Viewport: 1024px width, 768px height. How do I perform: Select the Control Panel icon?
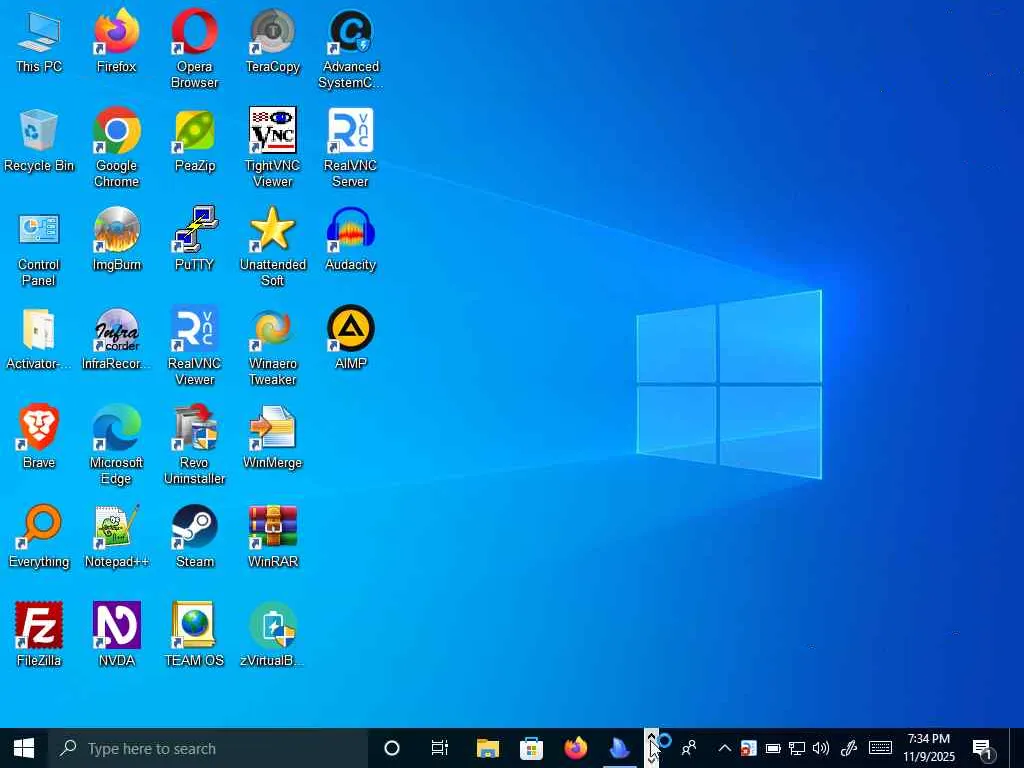click(x=39, y=248)
